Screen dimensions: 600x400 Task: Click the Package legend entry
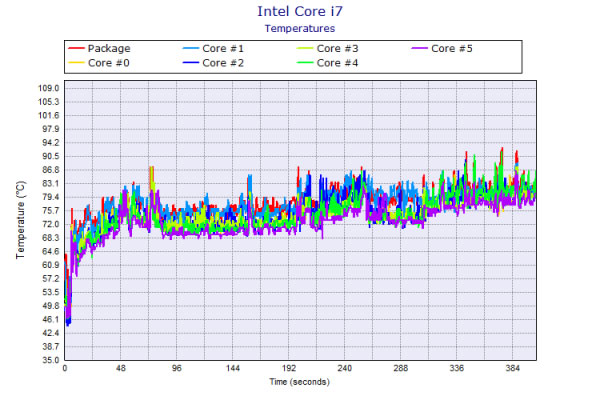coord(99,49)
